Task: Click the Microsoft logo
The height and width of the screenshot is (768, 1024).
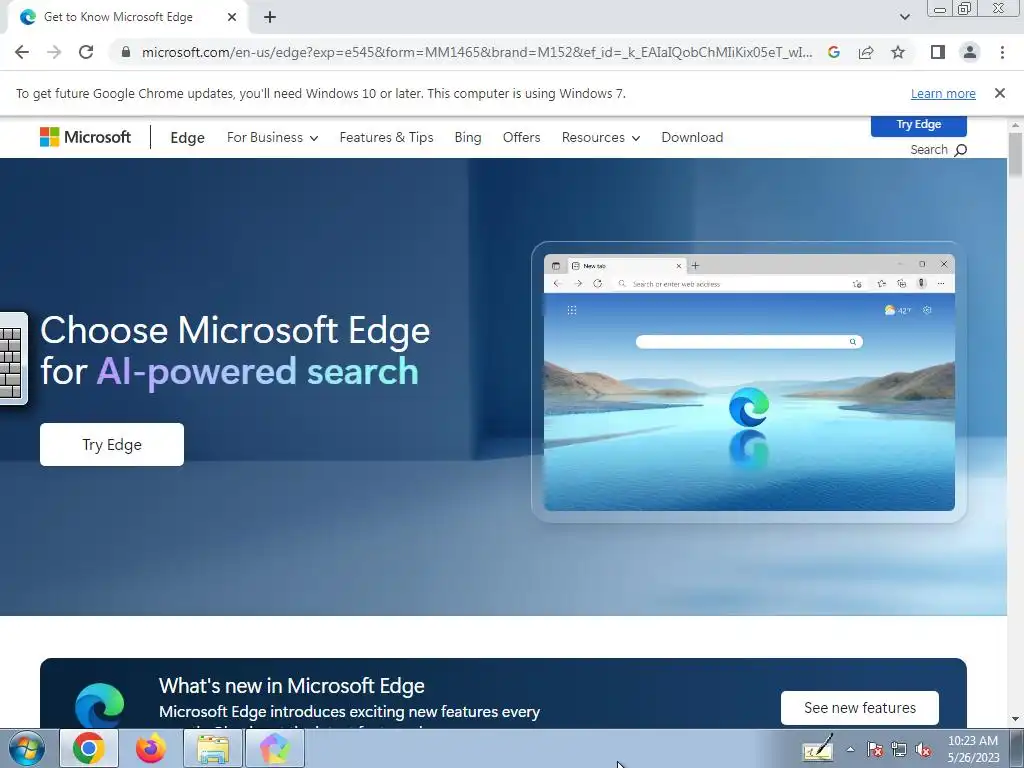Action: (x=86, y=137)
